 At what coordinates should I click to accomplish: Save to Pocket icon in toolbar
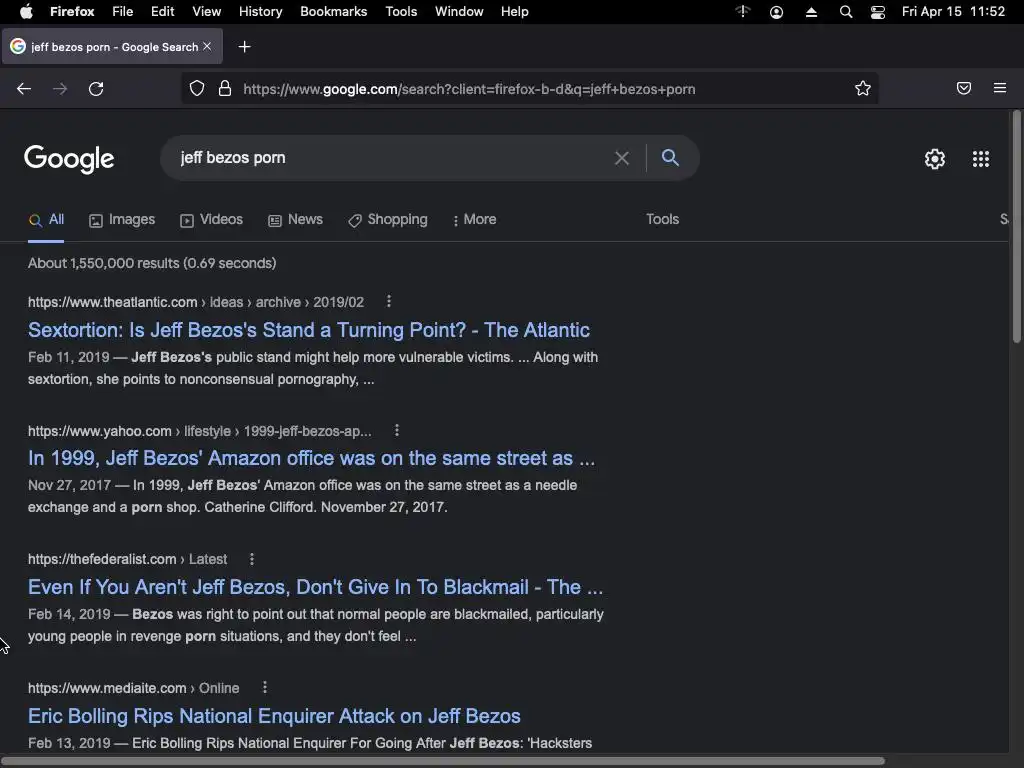pos(964,88)
